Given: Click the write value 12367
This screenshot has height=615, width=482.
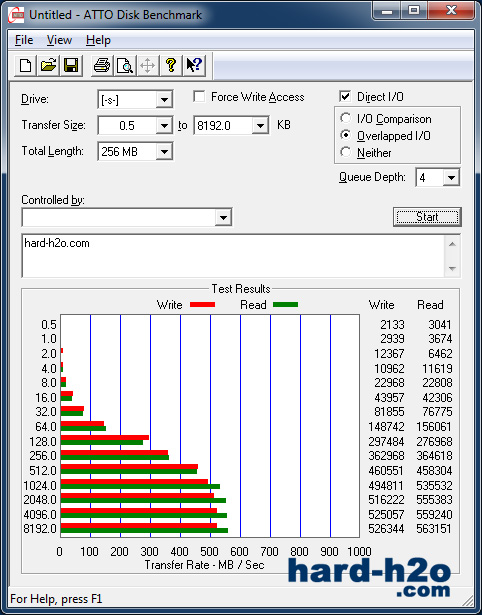Looking at the screenshot, I should (x=389, y=354).
